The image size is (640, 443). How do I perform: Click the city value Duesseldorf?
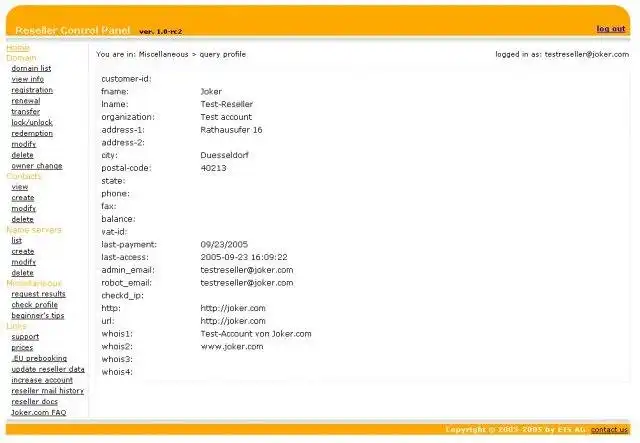[x=224, y=155]
